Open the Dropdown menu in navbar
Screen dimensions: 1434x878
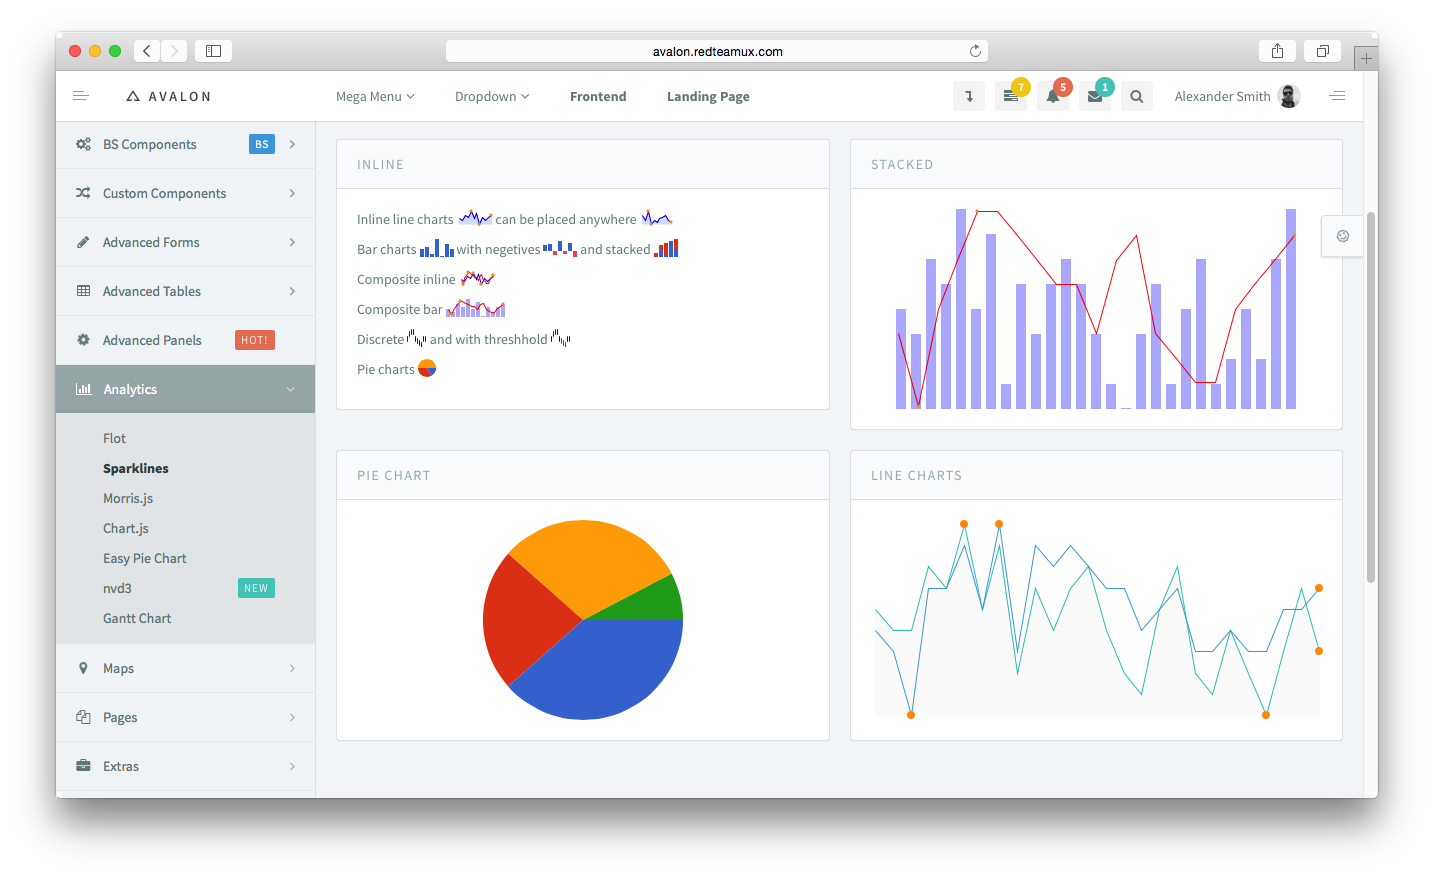click(x=492, y=96)
